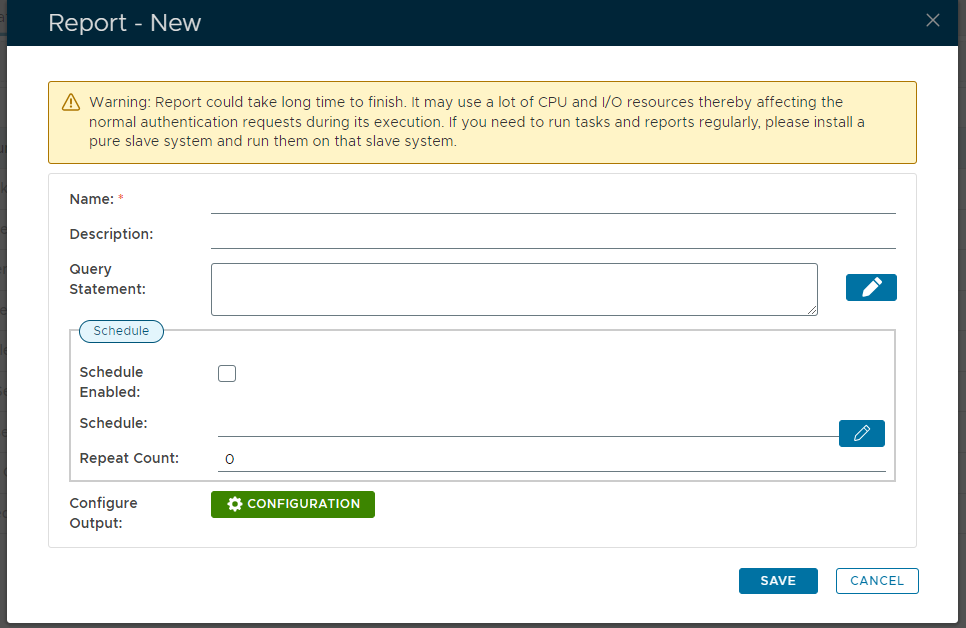The image size is (966, 628).
Task: Open the Query Statement editor pencil button
Action: tap(871, 287)
